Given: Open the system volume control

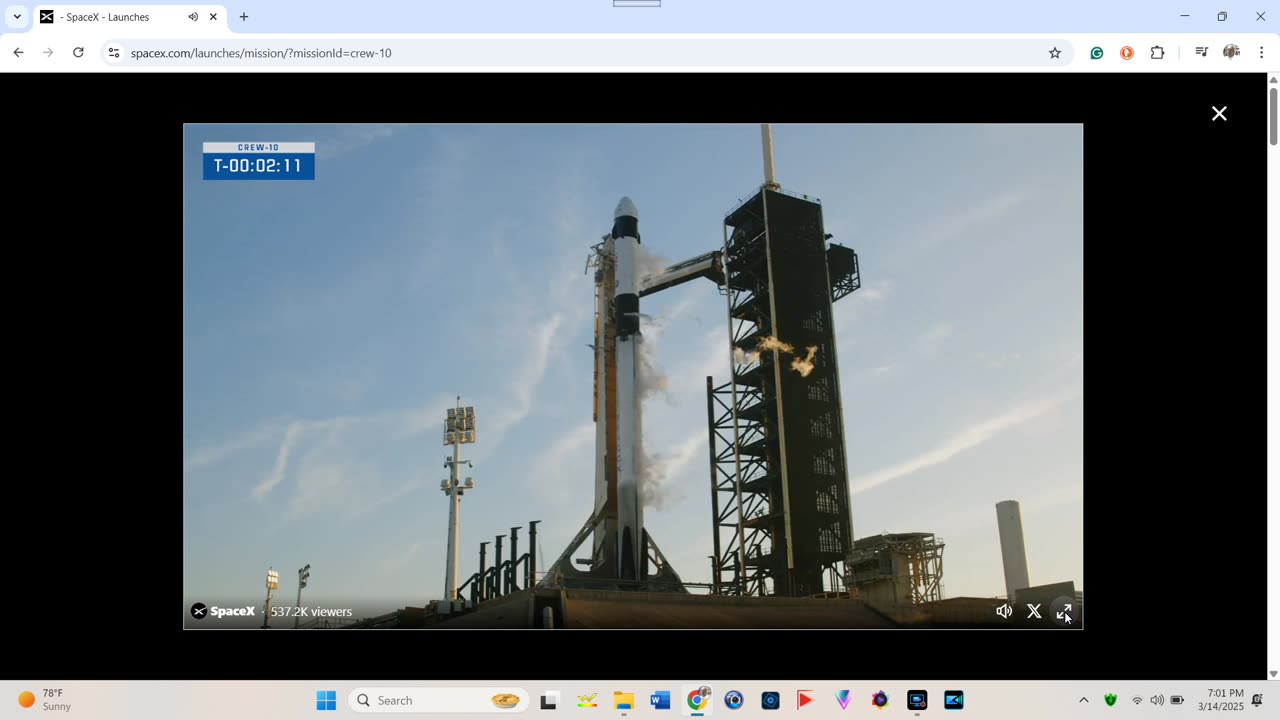Looking at the screenshot, I should [1157, 700].
